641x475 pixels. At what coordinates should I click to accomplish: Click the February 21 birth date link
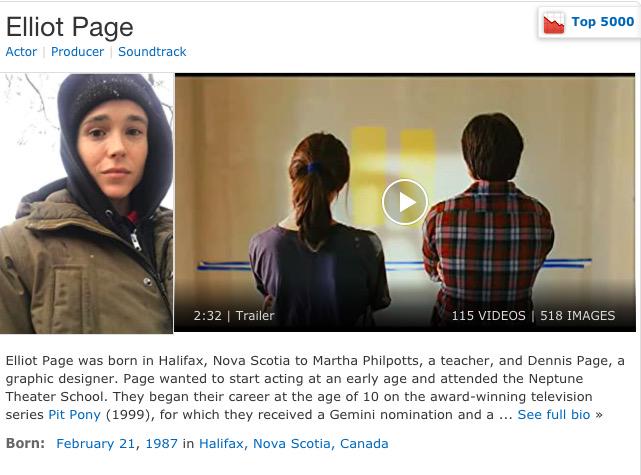pos(96,444)
